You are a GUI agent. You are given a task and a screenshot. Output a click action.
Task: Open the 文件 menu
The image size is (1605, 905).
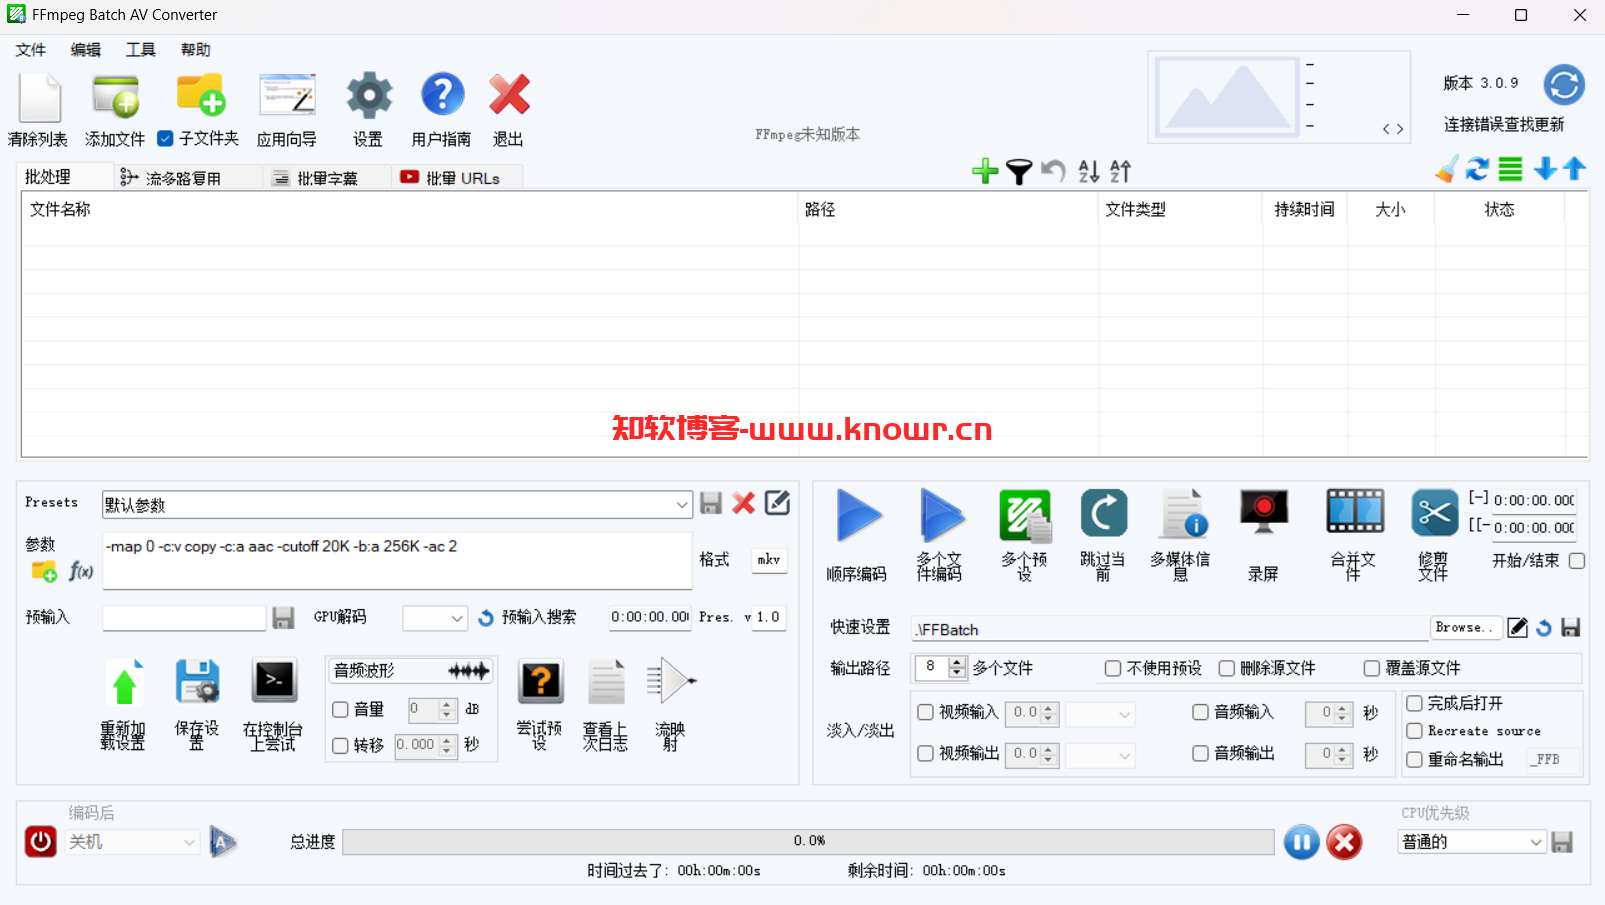pyautogui.click(x=31, y=50)
